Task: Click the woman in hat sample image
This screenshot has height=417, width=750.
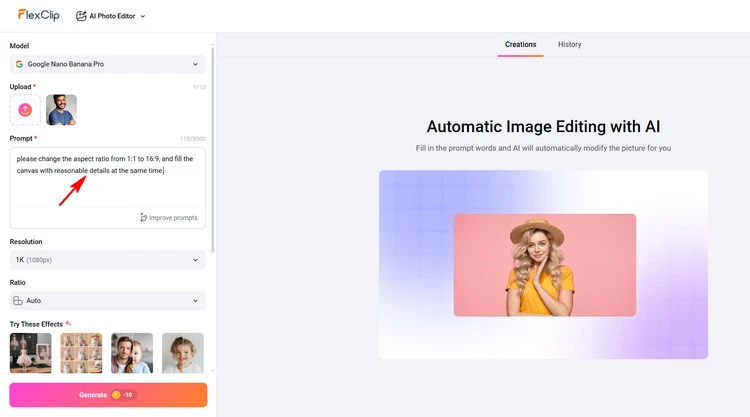Action: coord(545,265)
